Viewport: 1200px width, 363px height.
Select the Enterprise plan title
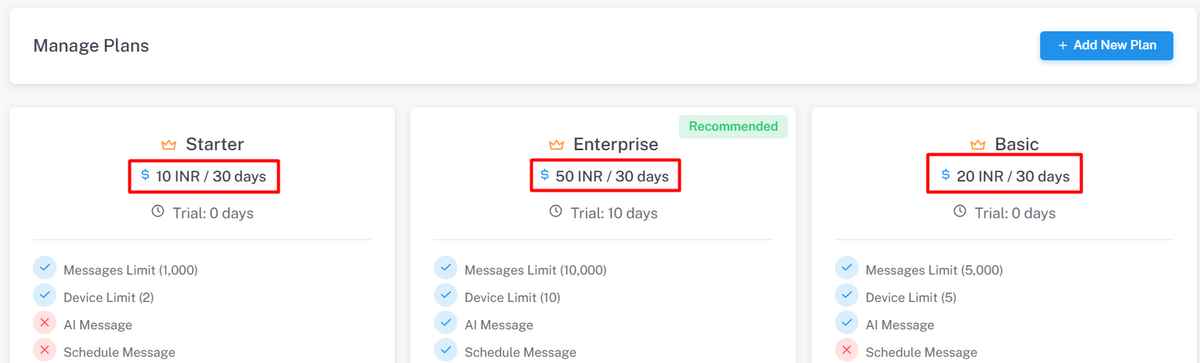click(616, 145)
